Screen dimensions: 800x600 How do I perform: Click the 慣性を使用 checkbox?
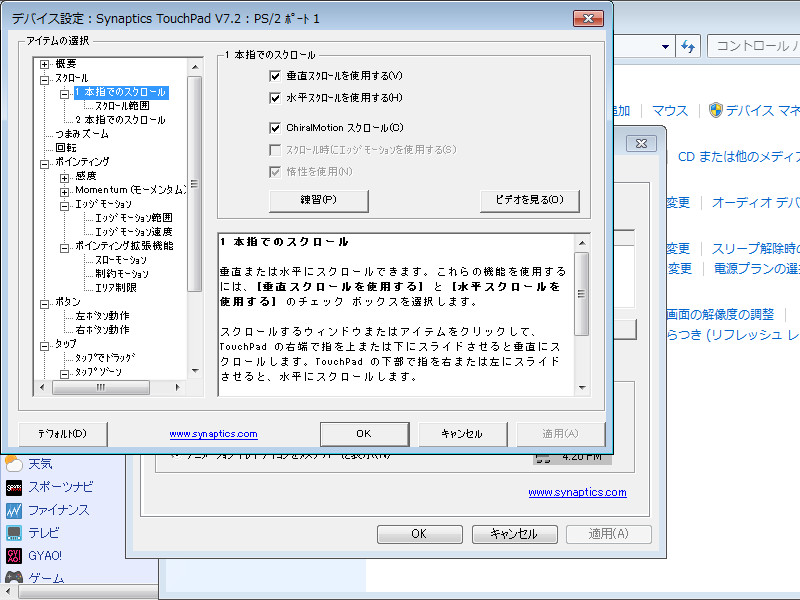[275, 172]
